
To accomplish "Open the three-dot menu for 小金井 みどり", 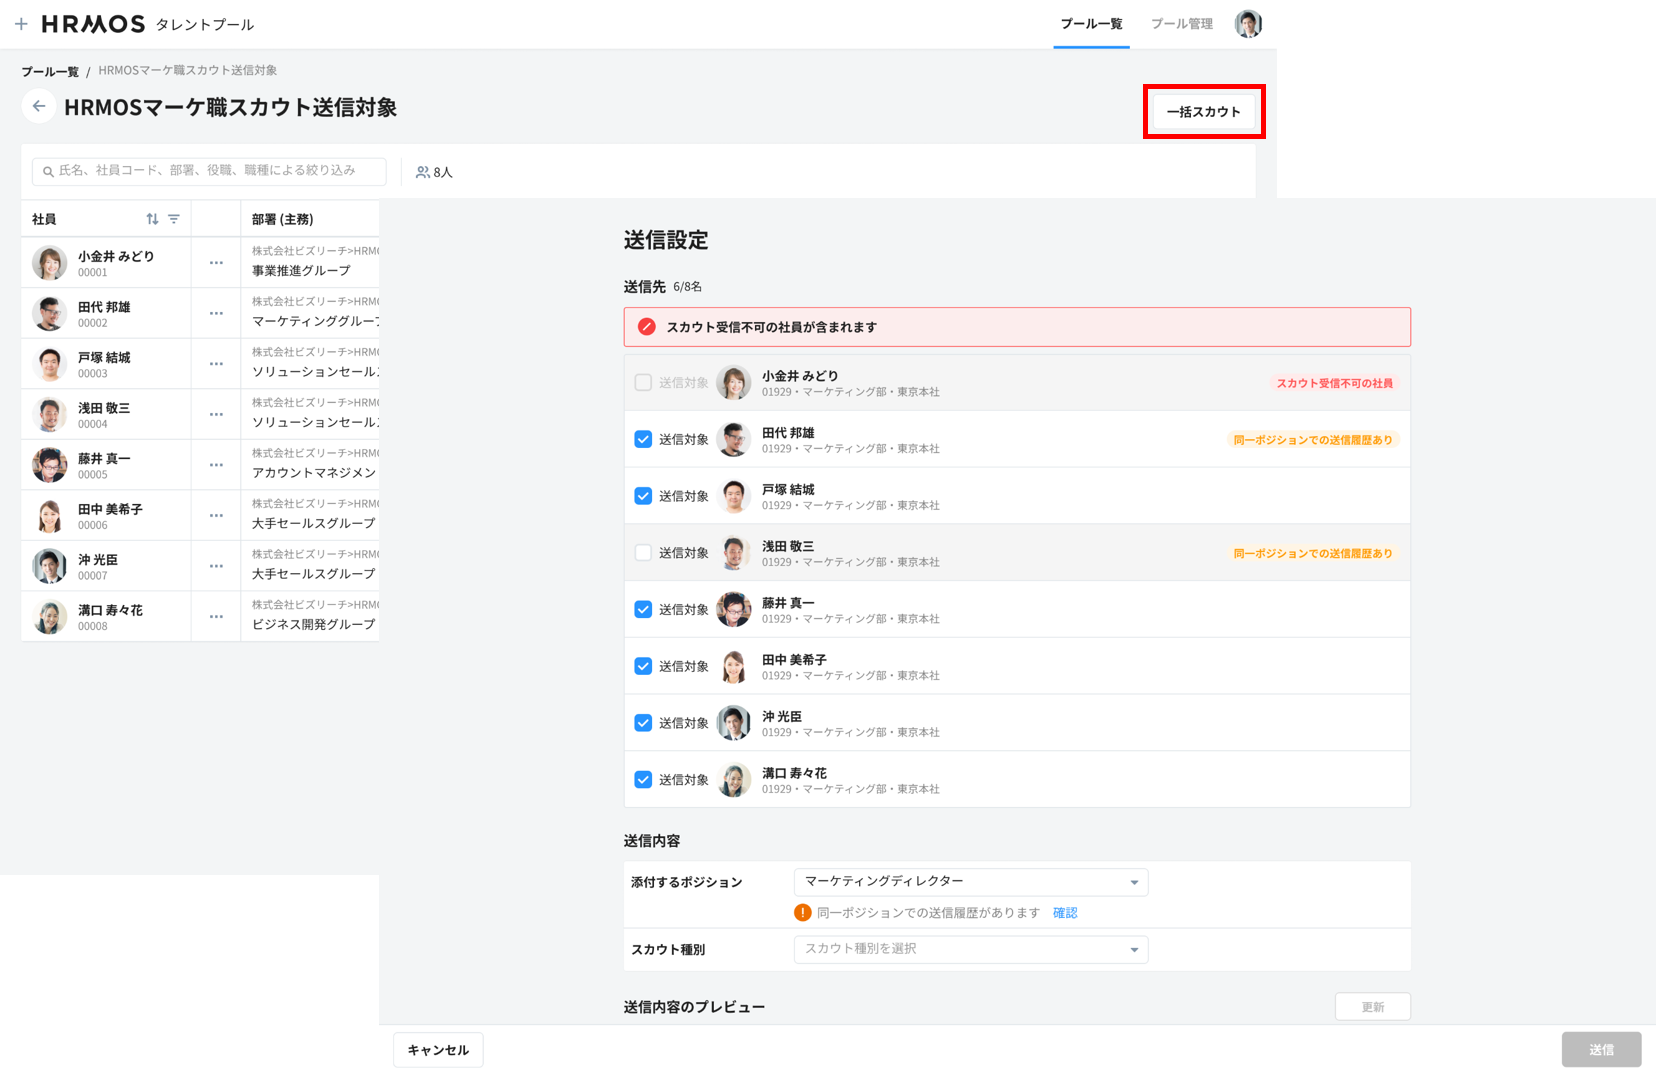I will [x=216, y=263].
